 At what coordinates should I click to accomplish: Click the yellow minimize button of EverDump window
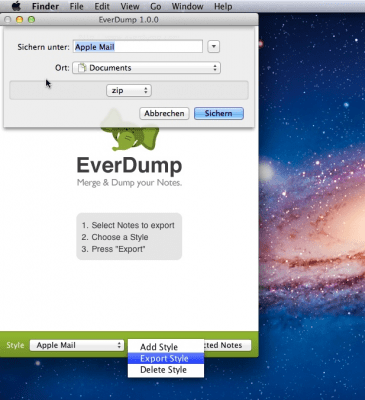tap(19, 20)
